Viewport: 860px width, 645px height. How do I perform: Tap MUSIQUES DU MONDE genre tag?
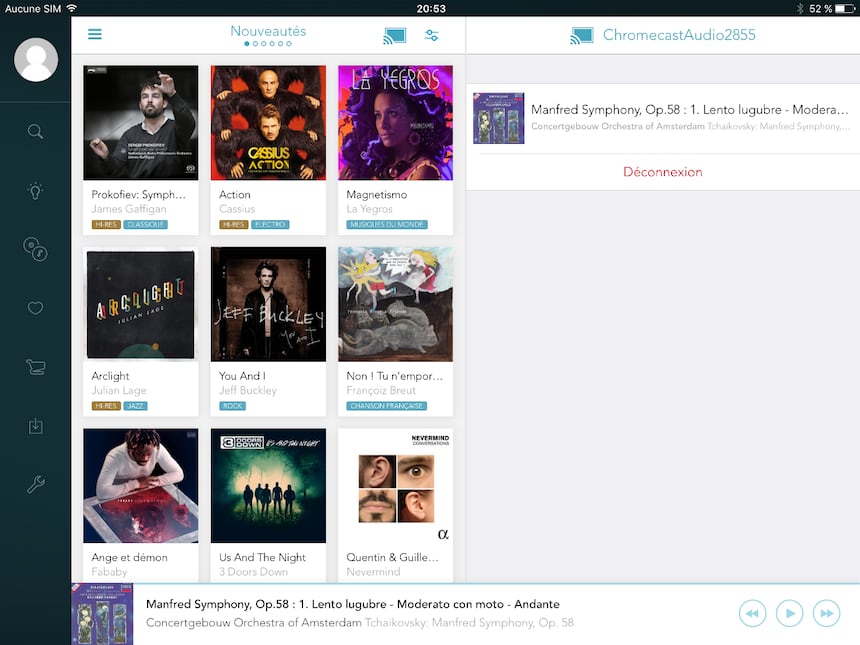[387, 224]
